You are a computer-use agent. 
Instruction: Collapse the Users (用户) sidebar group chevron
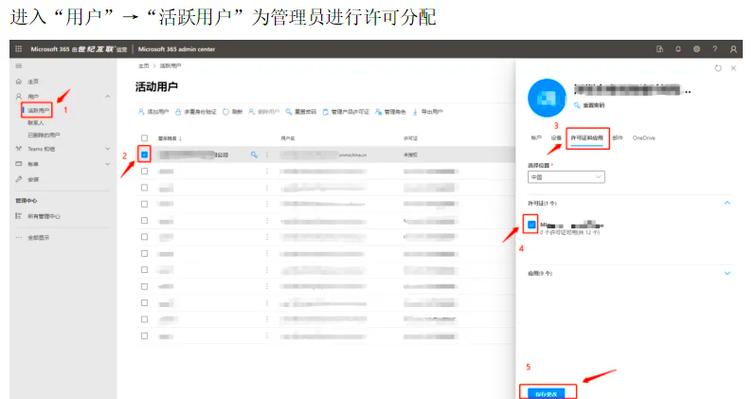pyautogui.click(x=108, y=97)
